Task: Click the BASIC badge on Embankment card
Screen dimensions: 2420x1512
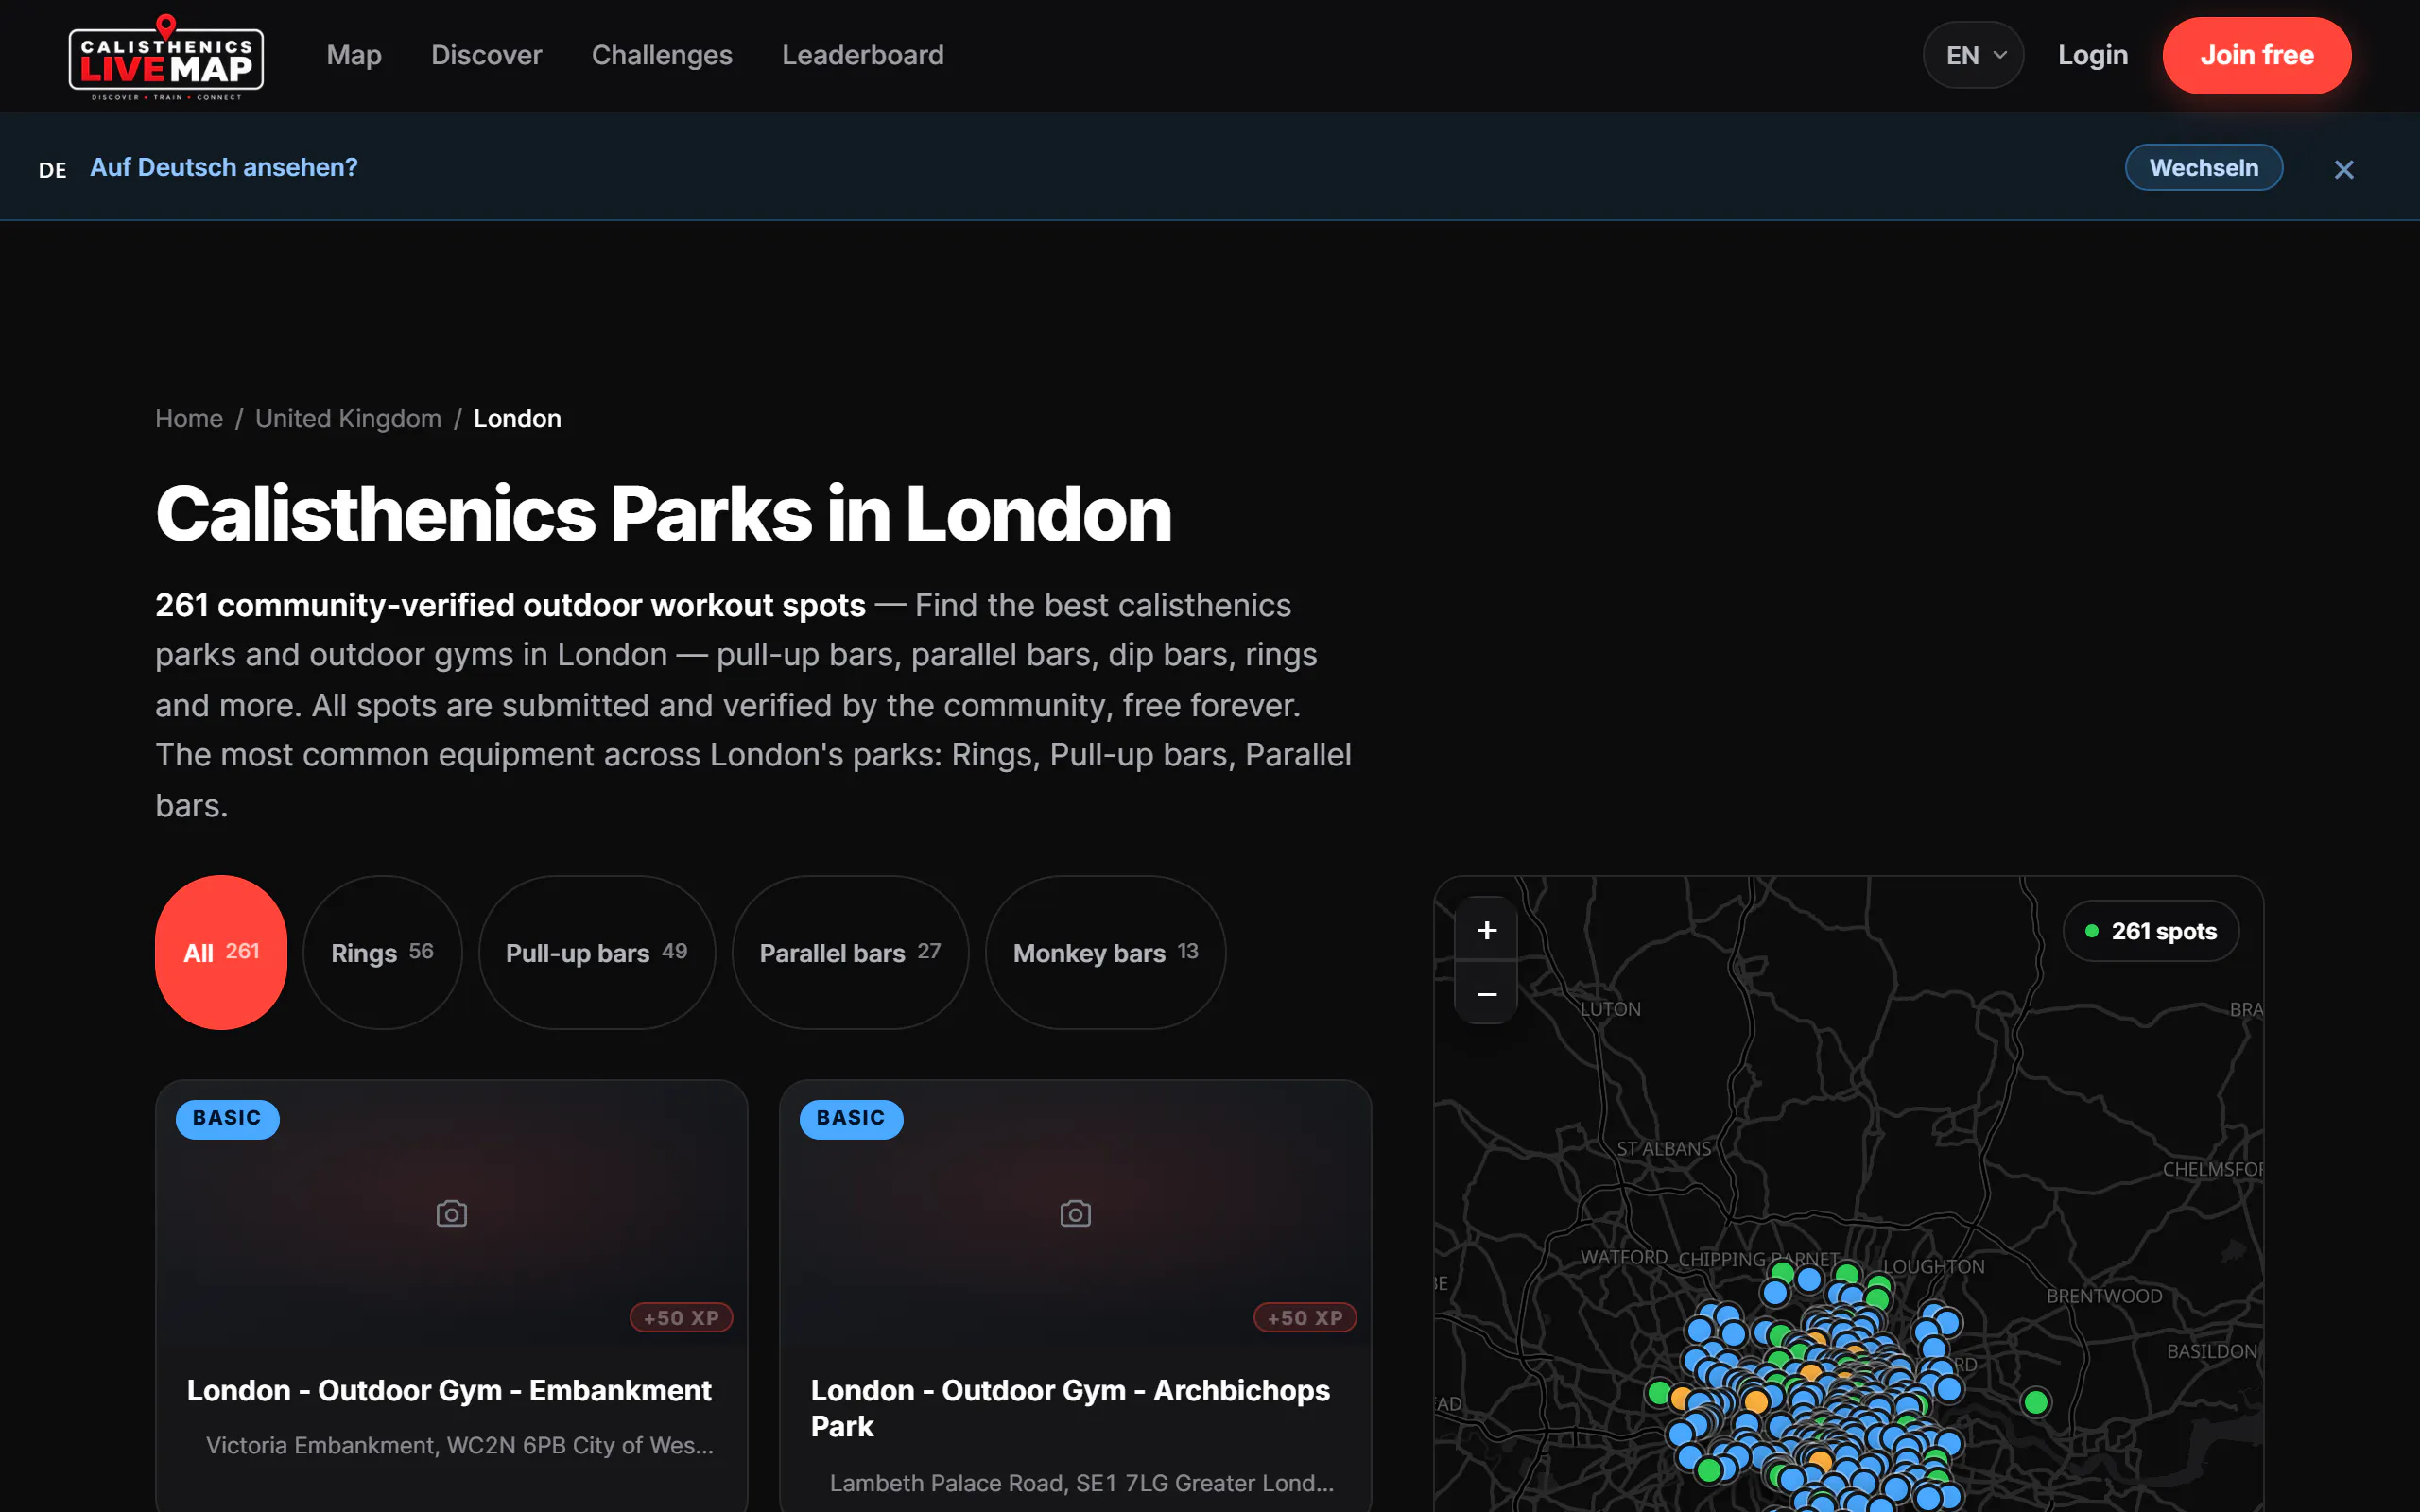Action: click(x=227, y=1118)
